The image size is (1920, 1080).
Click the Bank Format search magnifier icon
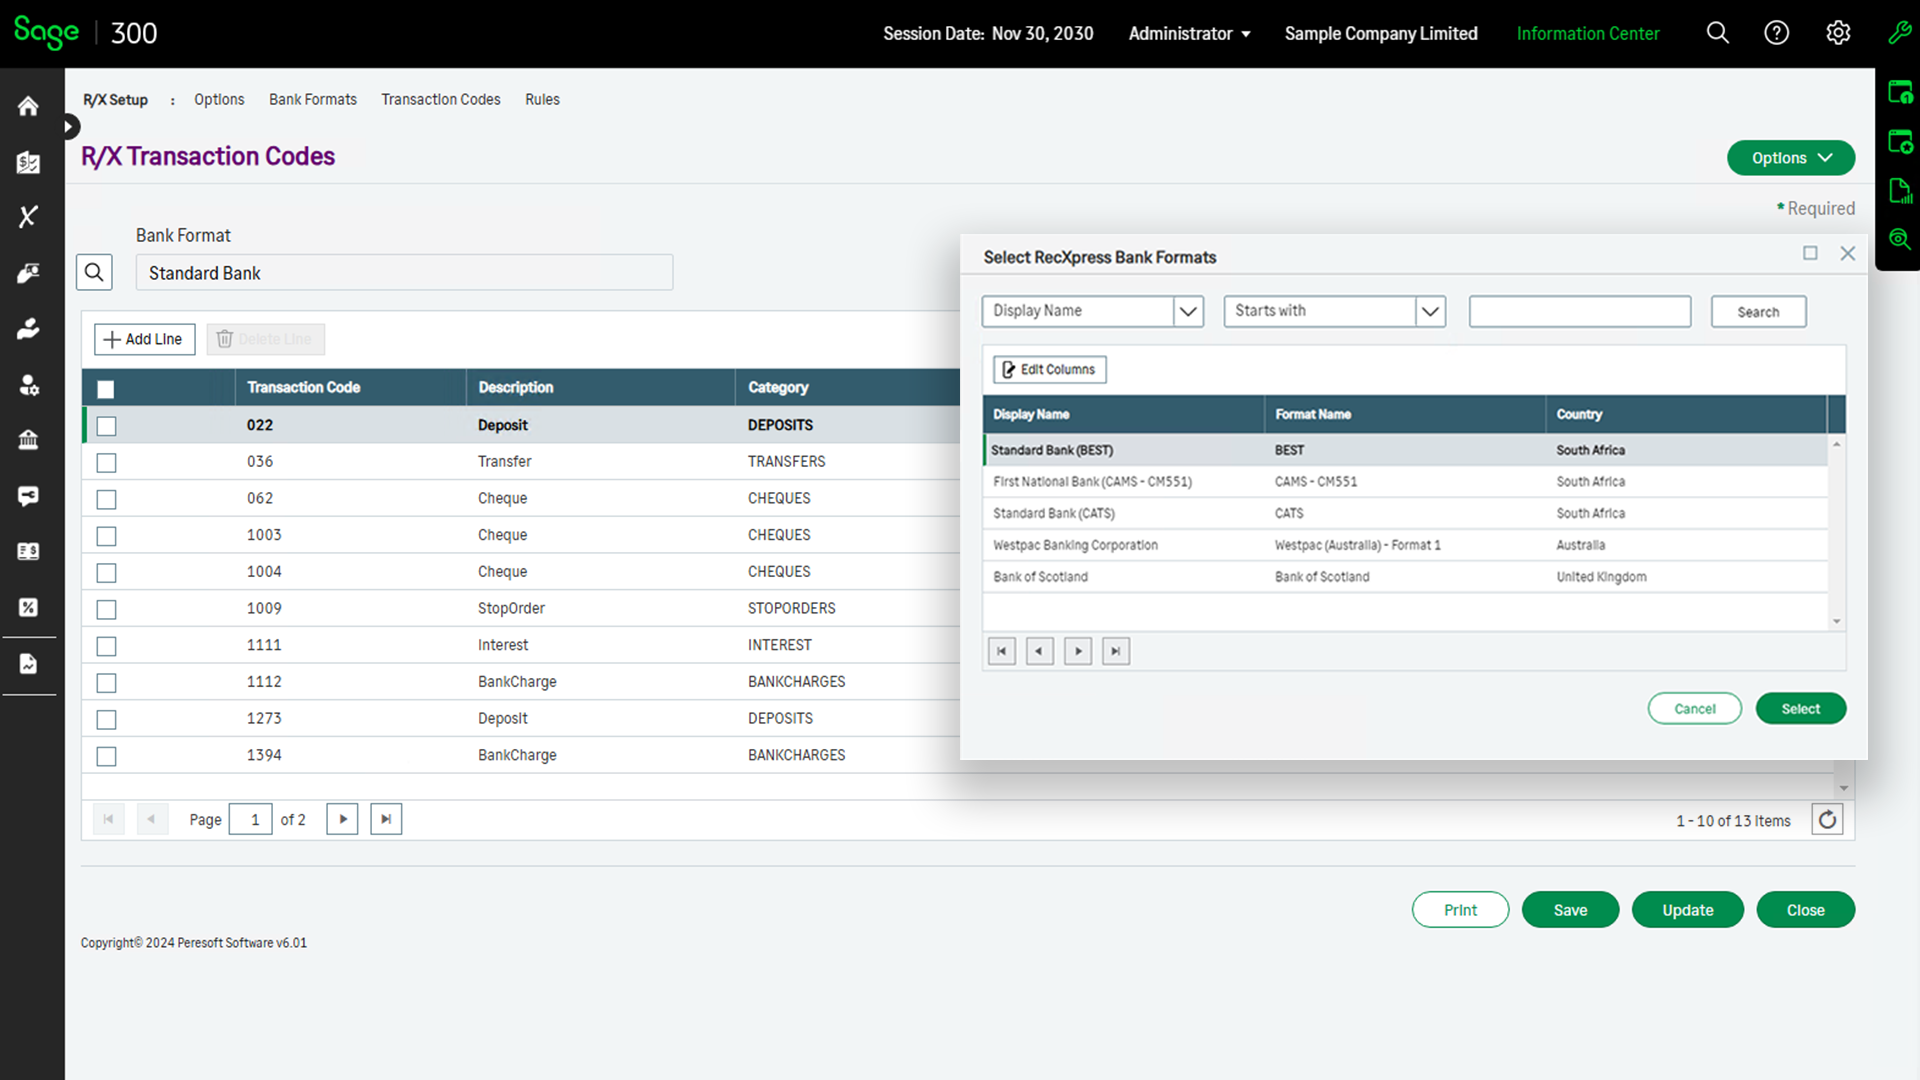point(94,271)
